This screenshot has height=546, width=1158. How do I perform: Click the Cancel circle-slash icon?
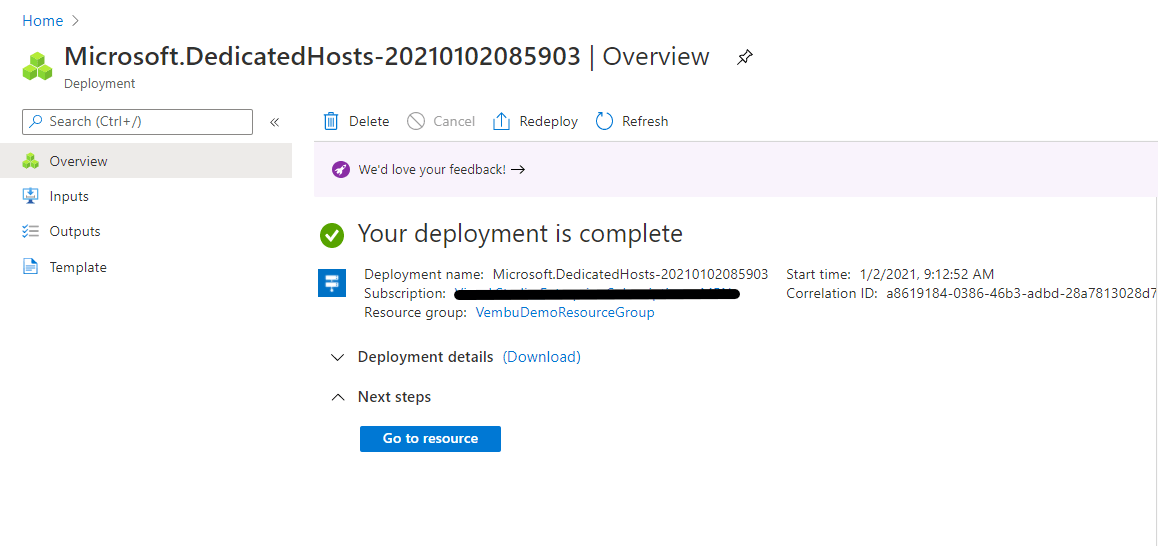click(x=416, y=121)
